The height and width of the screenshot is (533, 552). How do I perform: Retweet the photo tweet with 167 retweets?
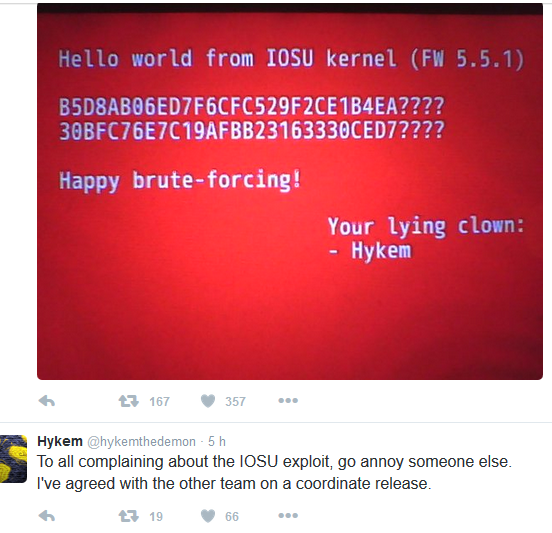tap(128, 401)
